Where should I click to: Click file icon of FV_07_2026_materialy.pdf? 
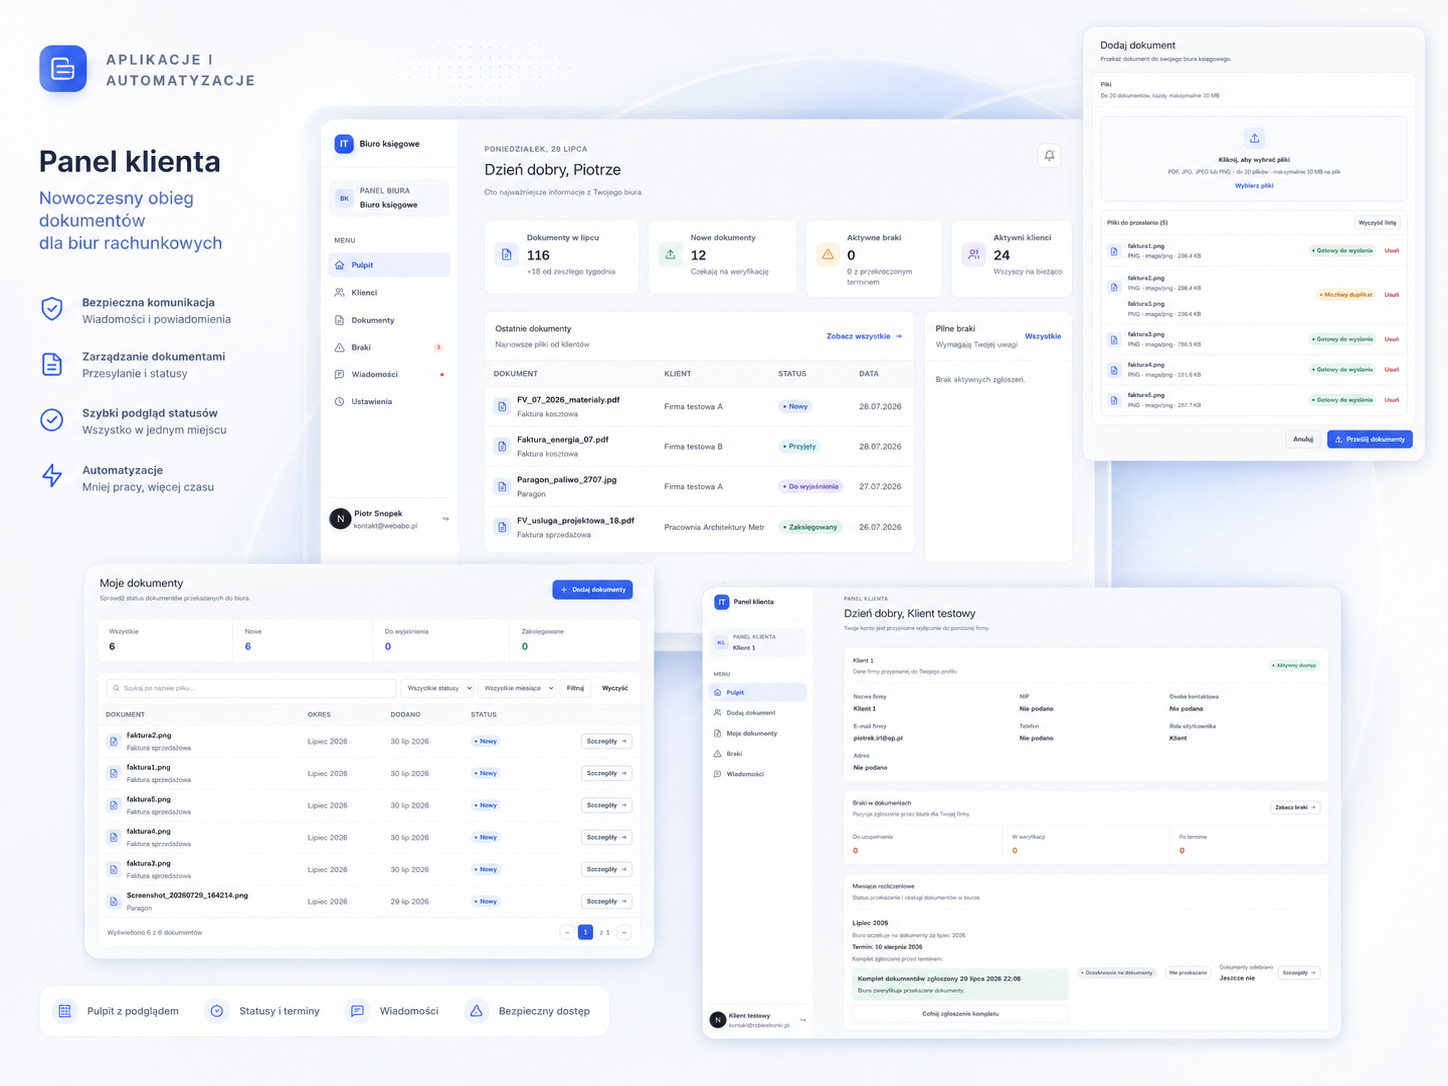click(502, 407)
